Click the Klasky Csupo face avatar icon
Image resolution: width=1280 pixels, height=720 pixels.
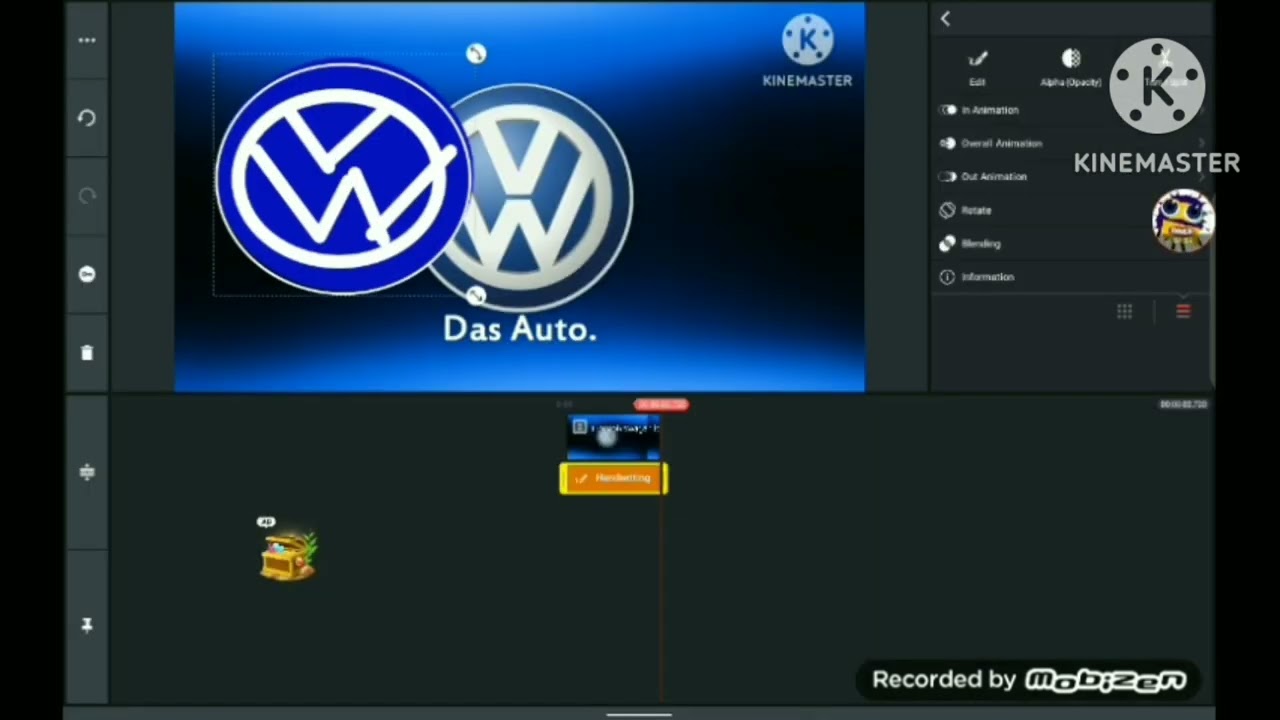1183,221
